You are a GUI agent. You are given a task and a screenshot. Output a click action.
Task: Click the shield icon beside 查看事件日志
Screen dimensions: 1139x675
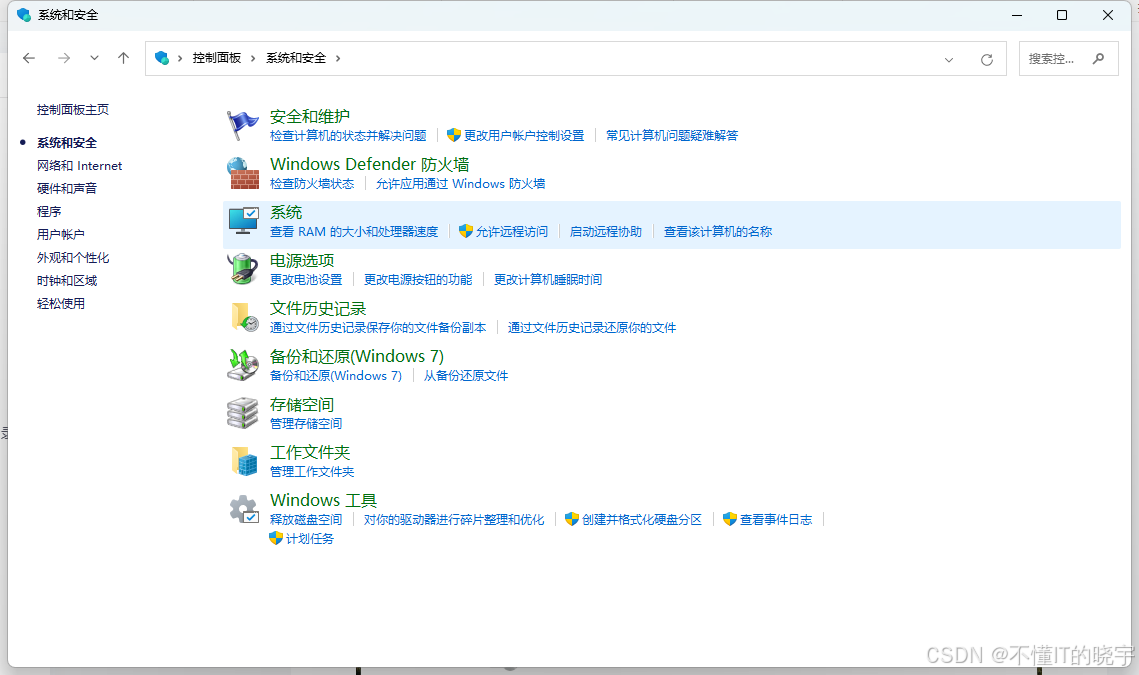730,519
